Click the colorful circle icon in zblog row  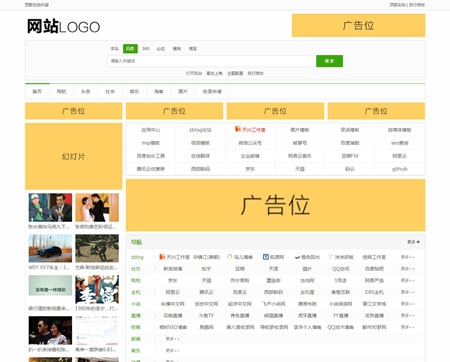[x=229, y=257]
